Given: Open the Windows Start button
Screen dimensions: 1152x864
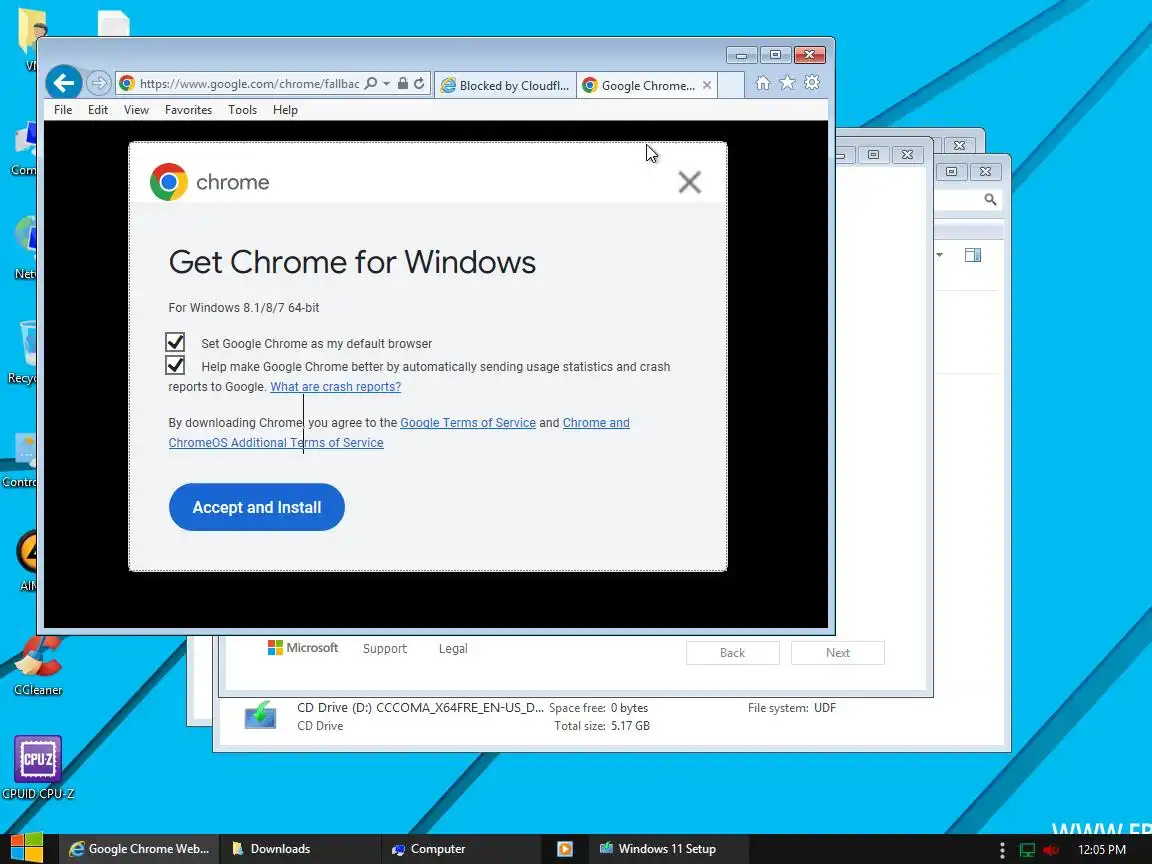Looking at the screenshot, I should [x=26, y=849].
